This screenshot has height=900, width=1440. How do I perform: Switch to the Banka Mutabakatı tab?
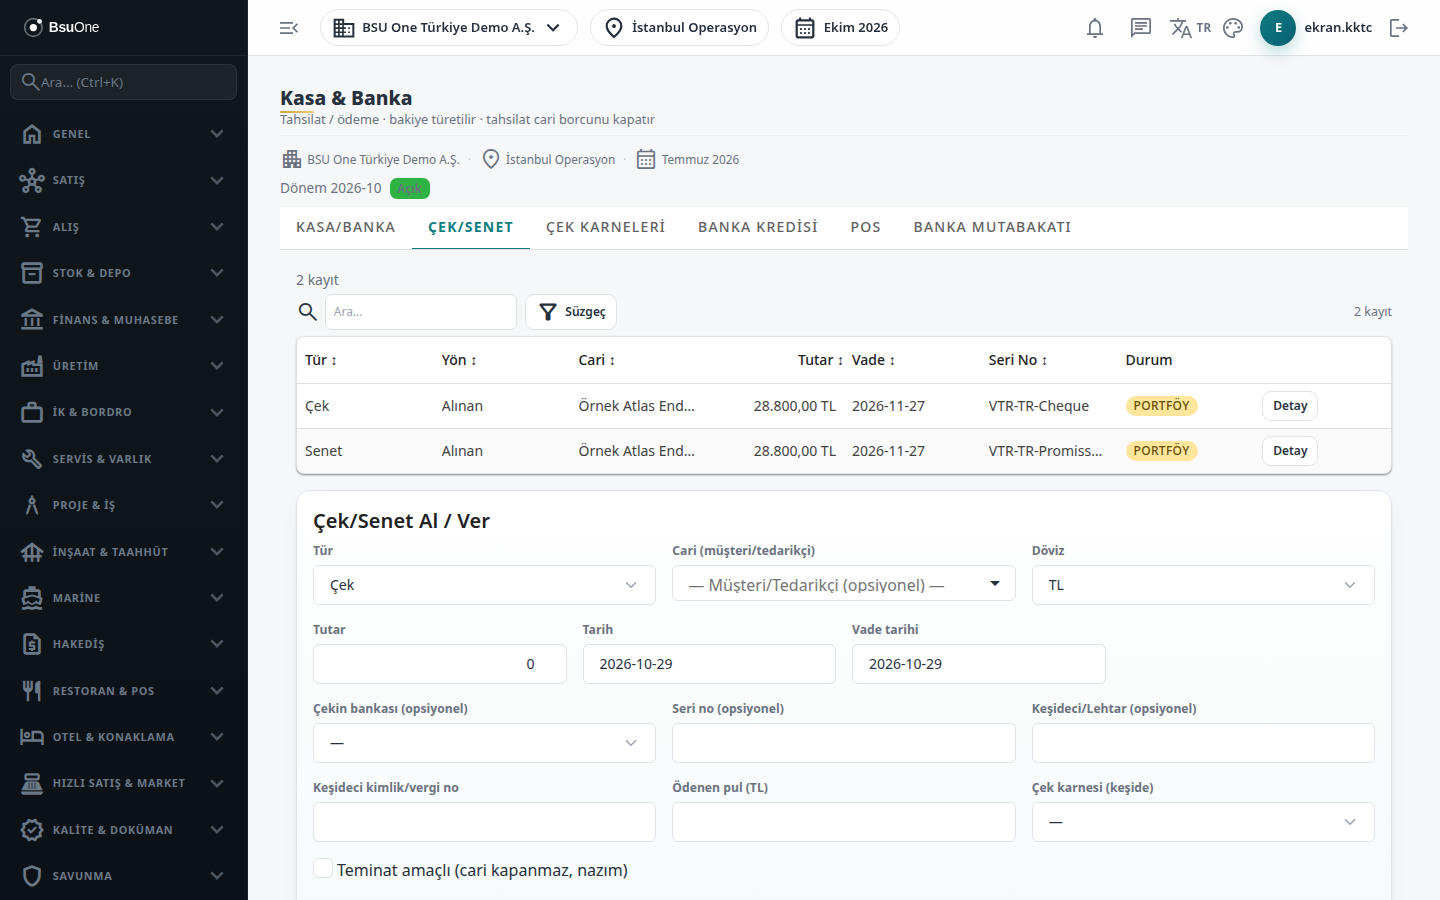[x=992, y=227]
